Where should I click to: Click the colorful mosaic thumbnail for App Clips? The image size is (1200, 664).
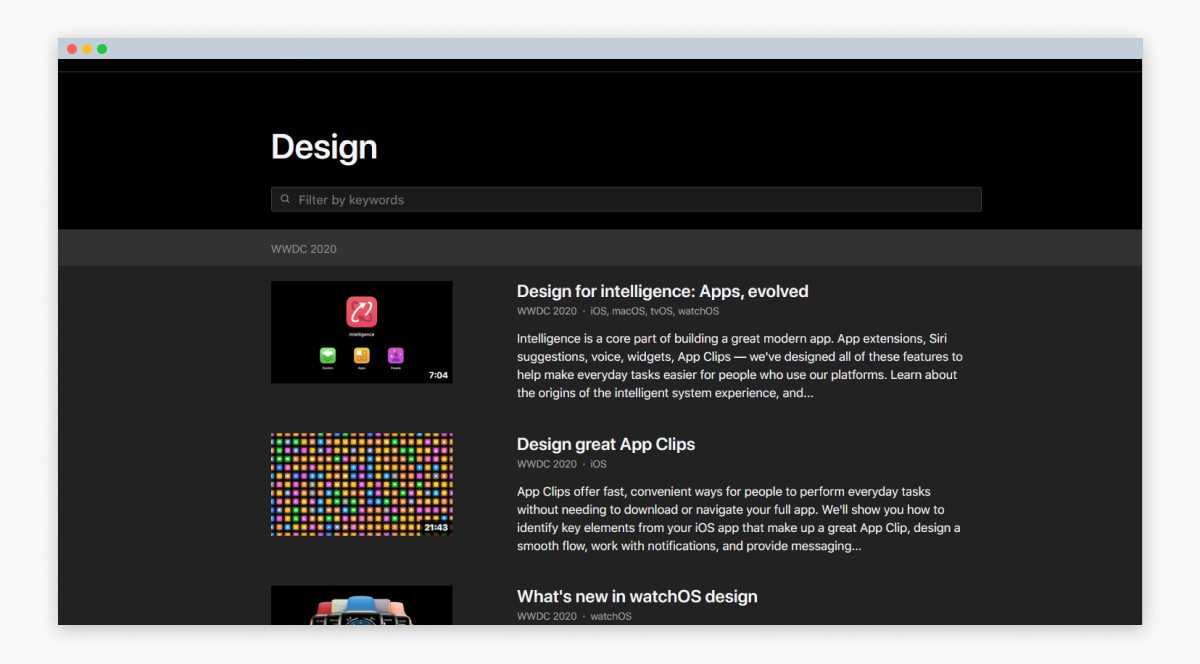click(x=361, y=484)
